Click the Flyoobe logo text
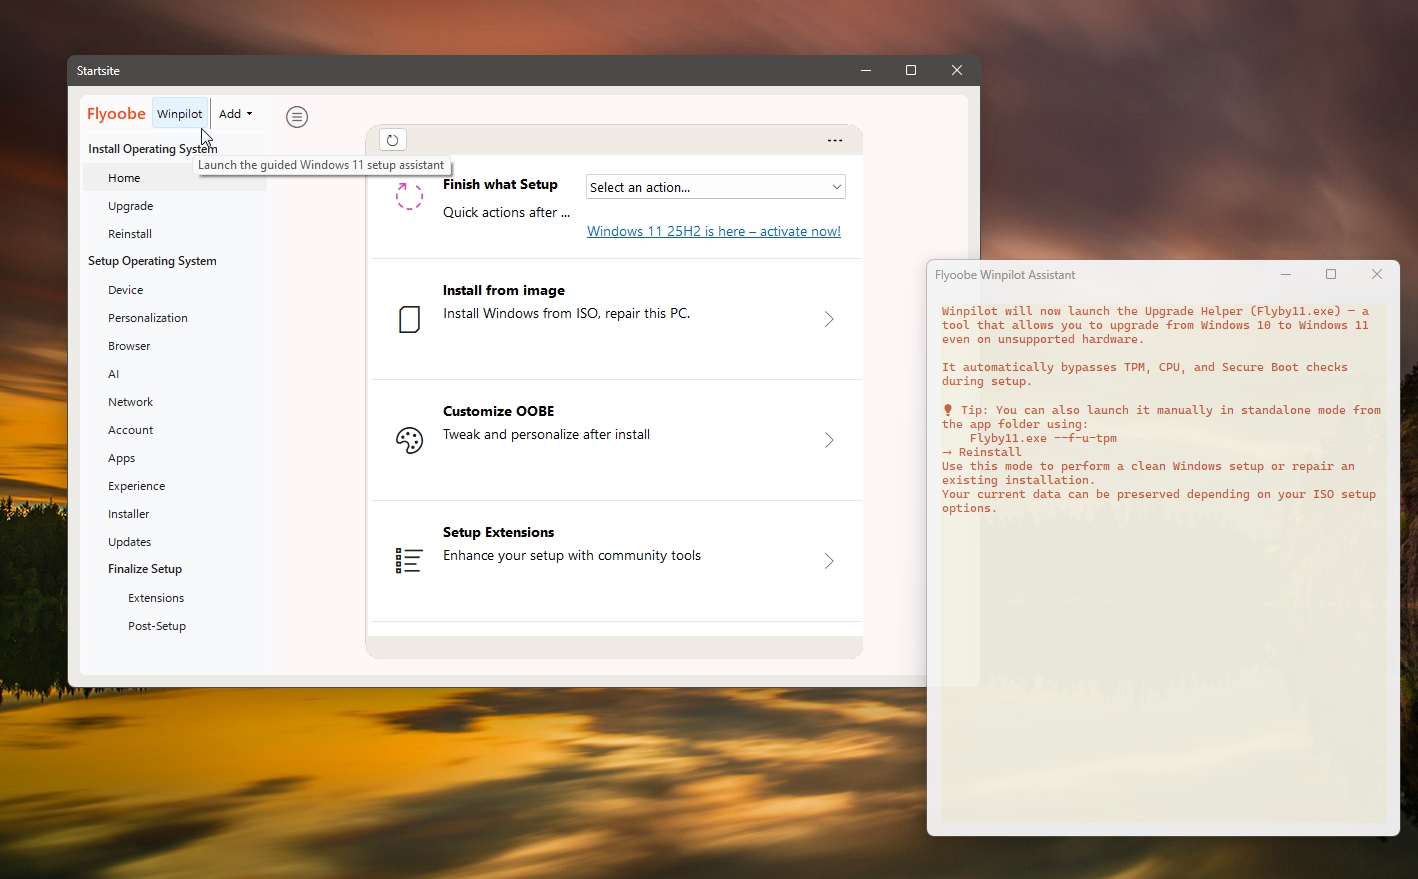Screen dimensions: 1418x879 (x=116, y=114)
